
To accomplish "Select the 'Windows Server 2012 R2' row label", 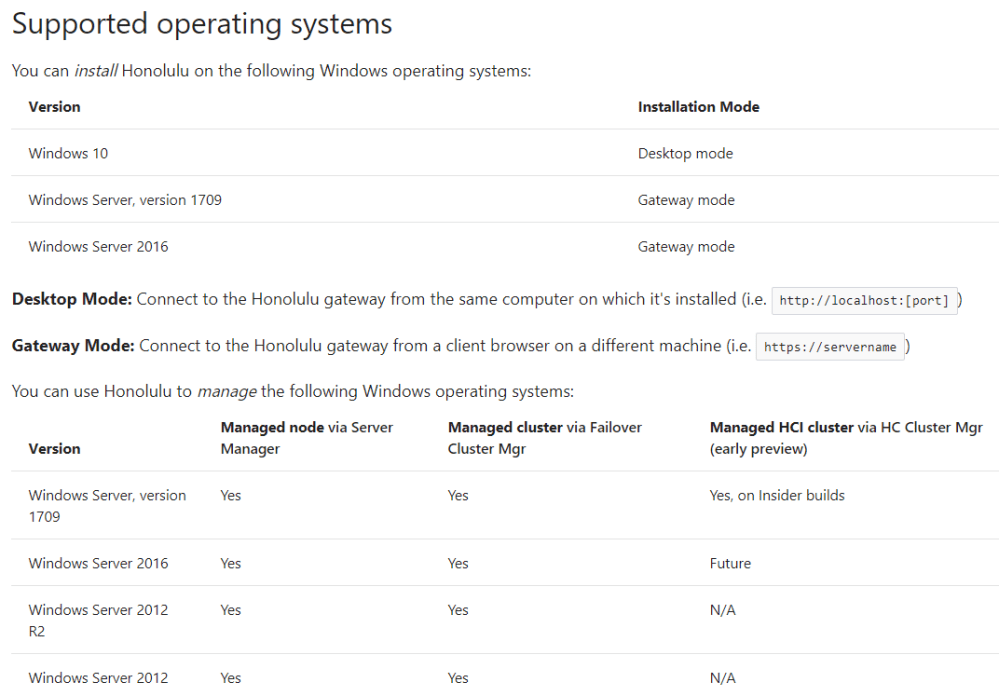I will coord(98,620).
